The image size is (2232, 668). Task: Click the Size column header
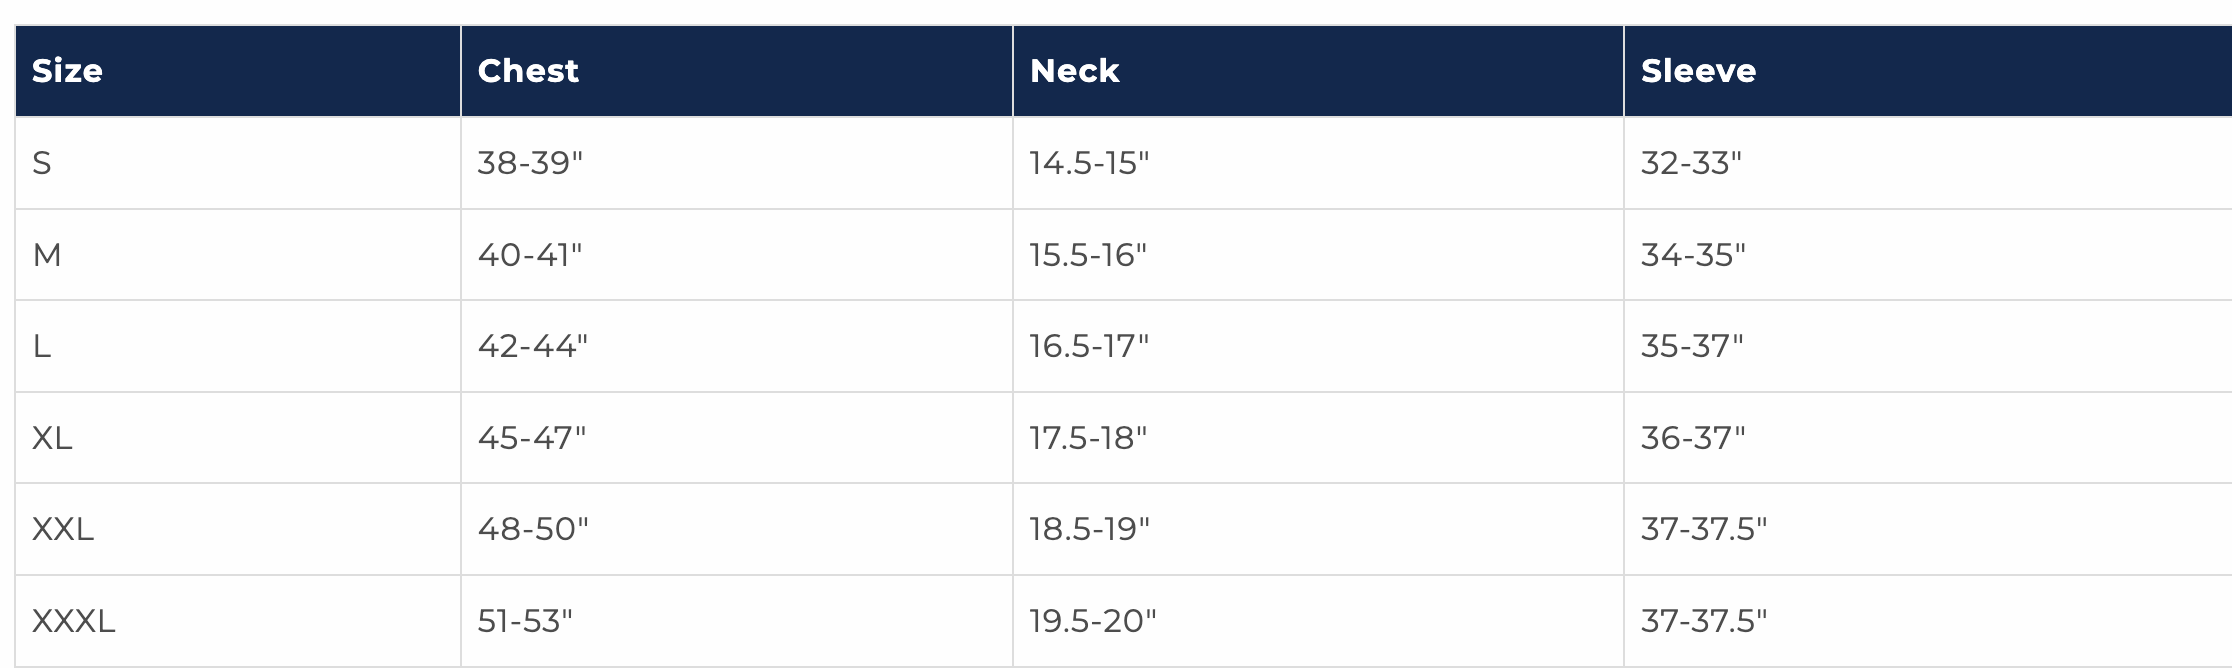pyautogui.click(x=67, y=71)
